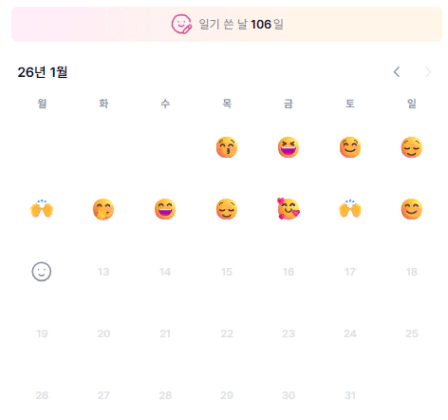
Task: Select date 15 on the calendar
Action: pos(227,272)
